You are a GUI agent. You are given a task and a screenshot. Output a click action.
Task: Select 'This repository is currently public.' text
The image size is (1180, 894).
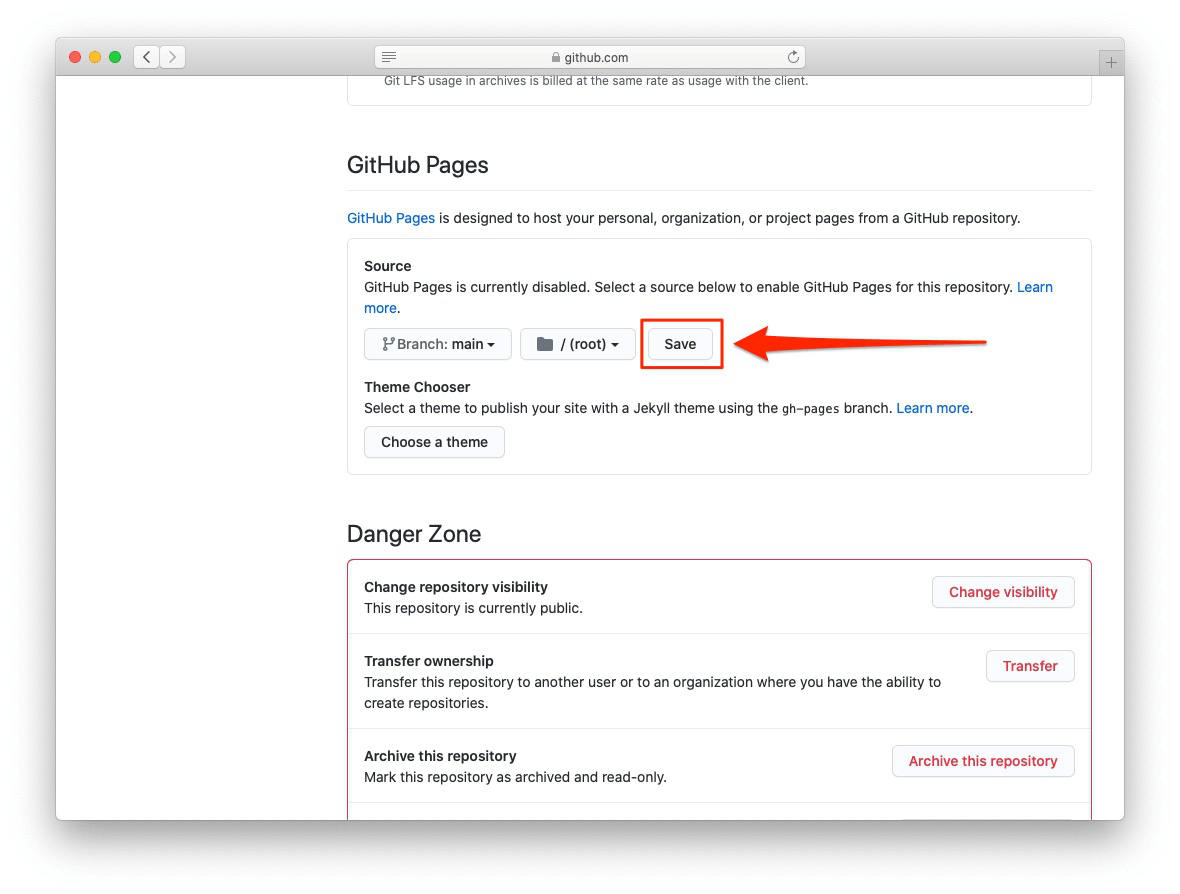(473, 608)
